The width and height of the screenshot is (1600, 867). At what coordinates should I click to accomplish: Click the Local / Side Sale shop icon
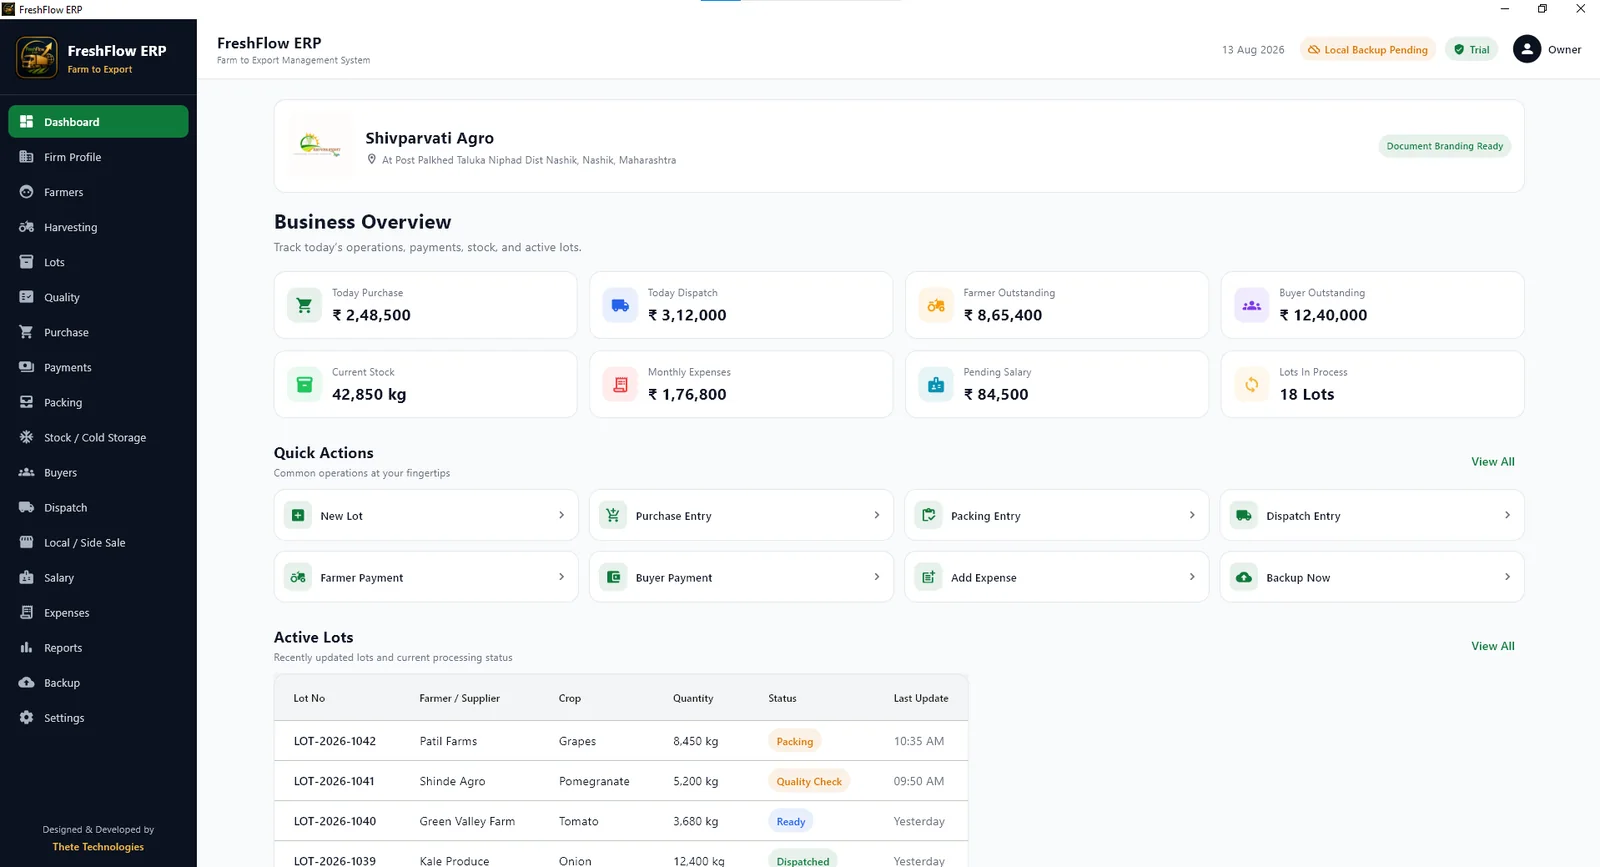coord(26,542)
